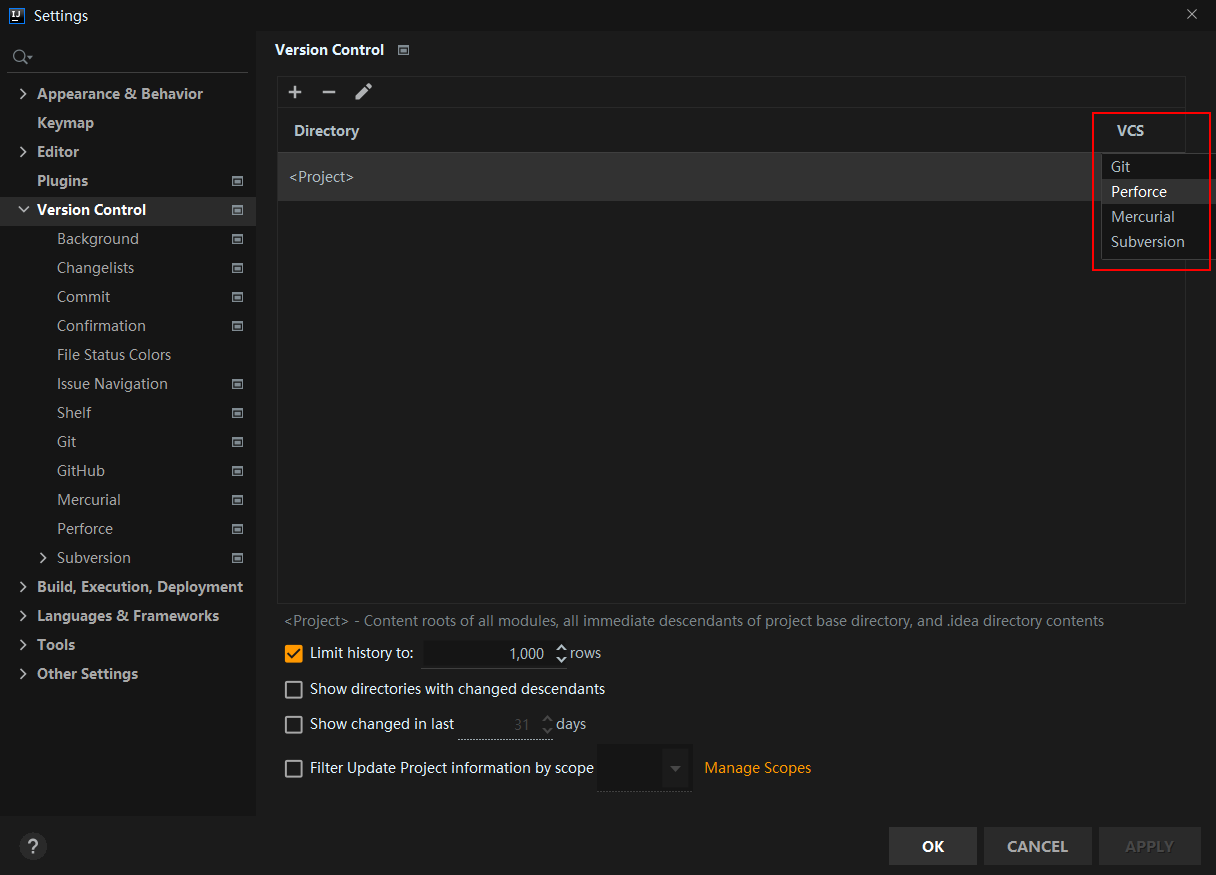Image resolution: width=1216 pixels, height=875 pixels.
Task: Open Keymap settings page
Action: coord(65,123)
